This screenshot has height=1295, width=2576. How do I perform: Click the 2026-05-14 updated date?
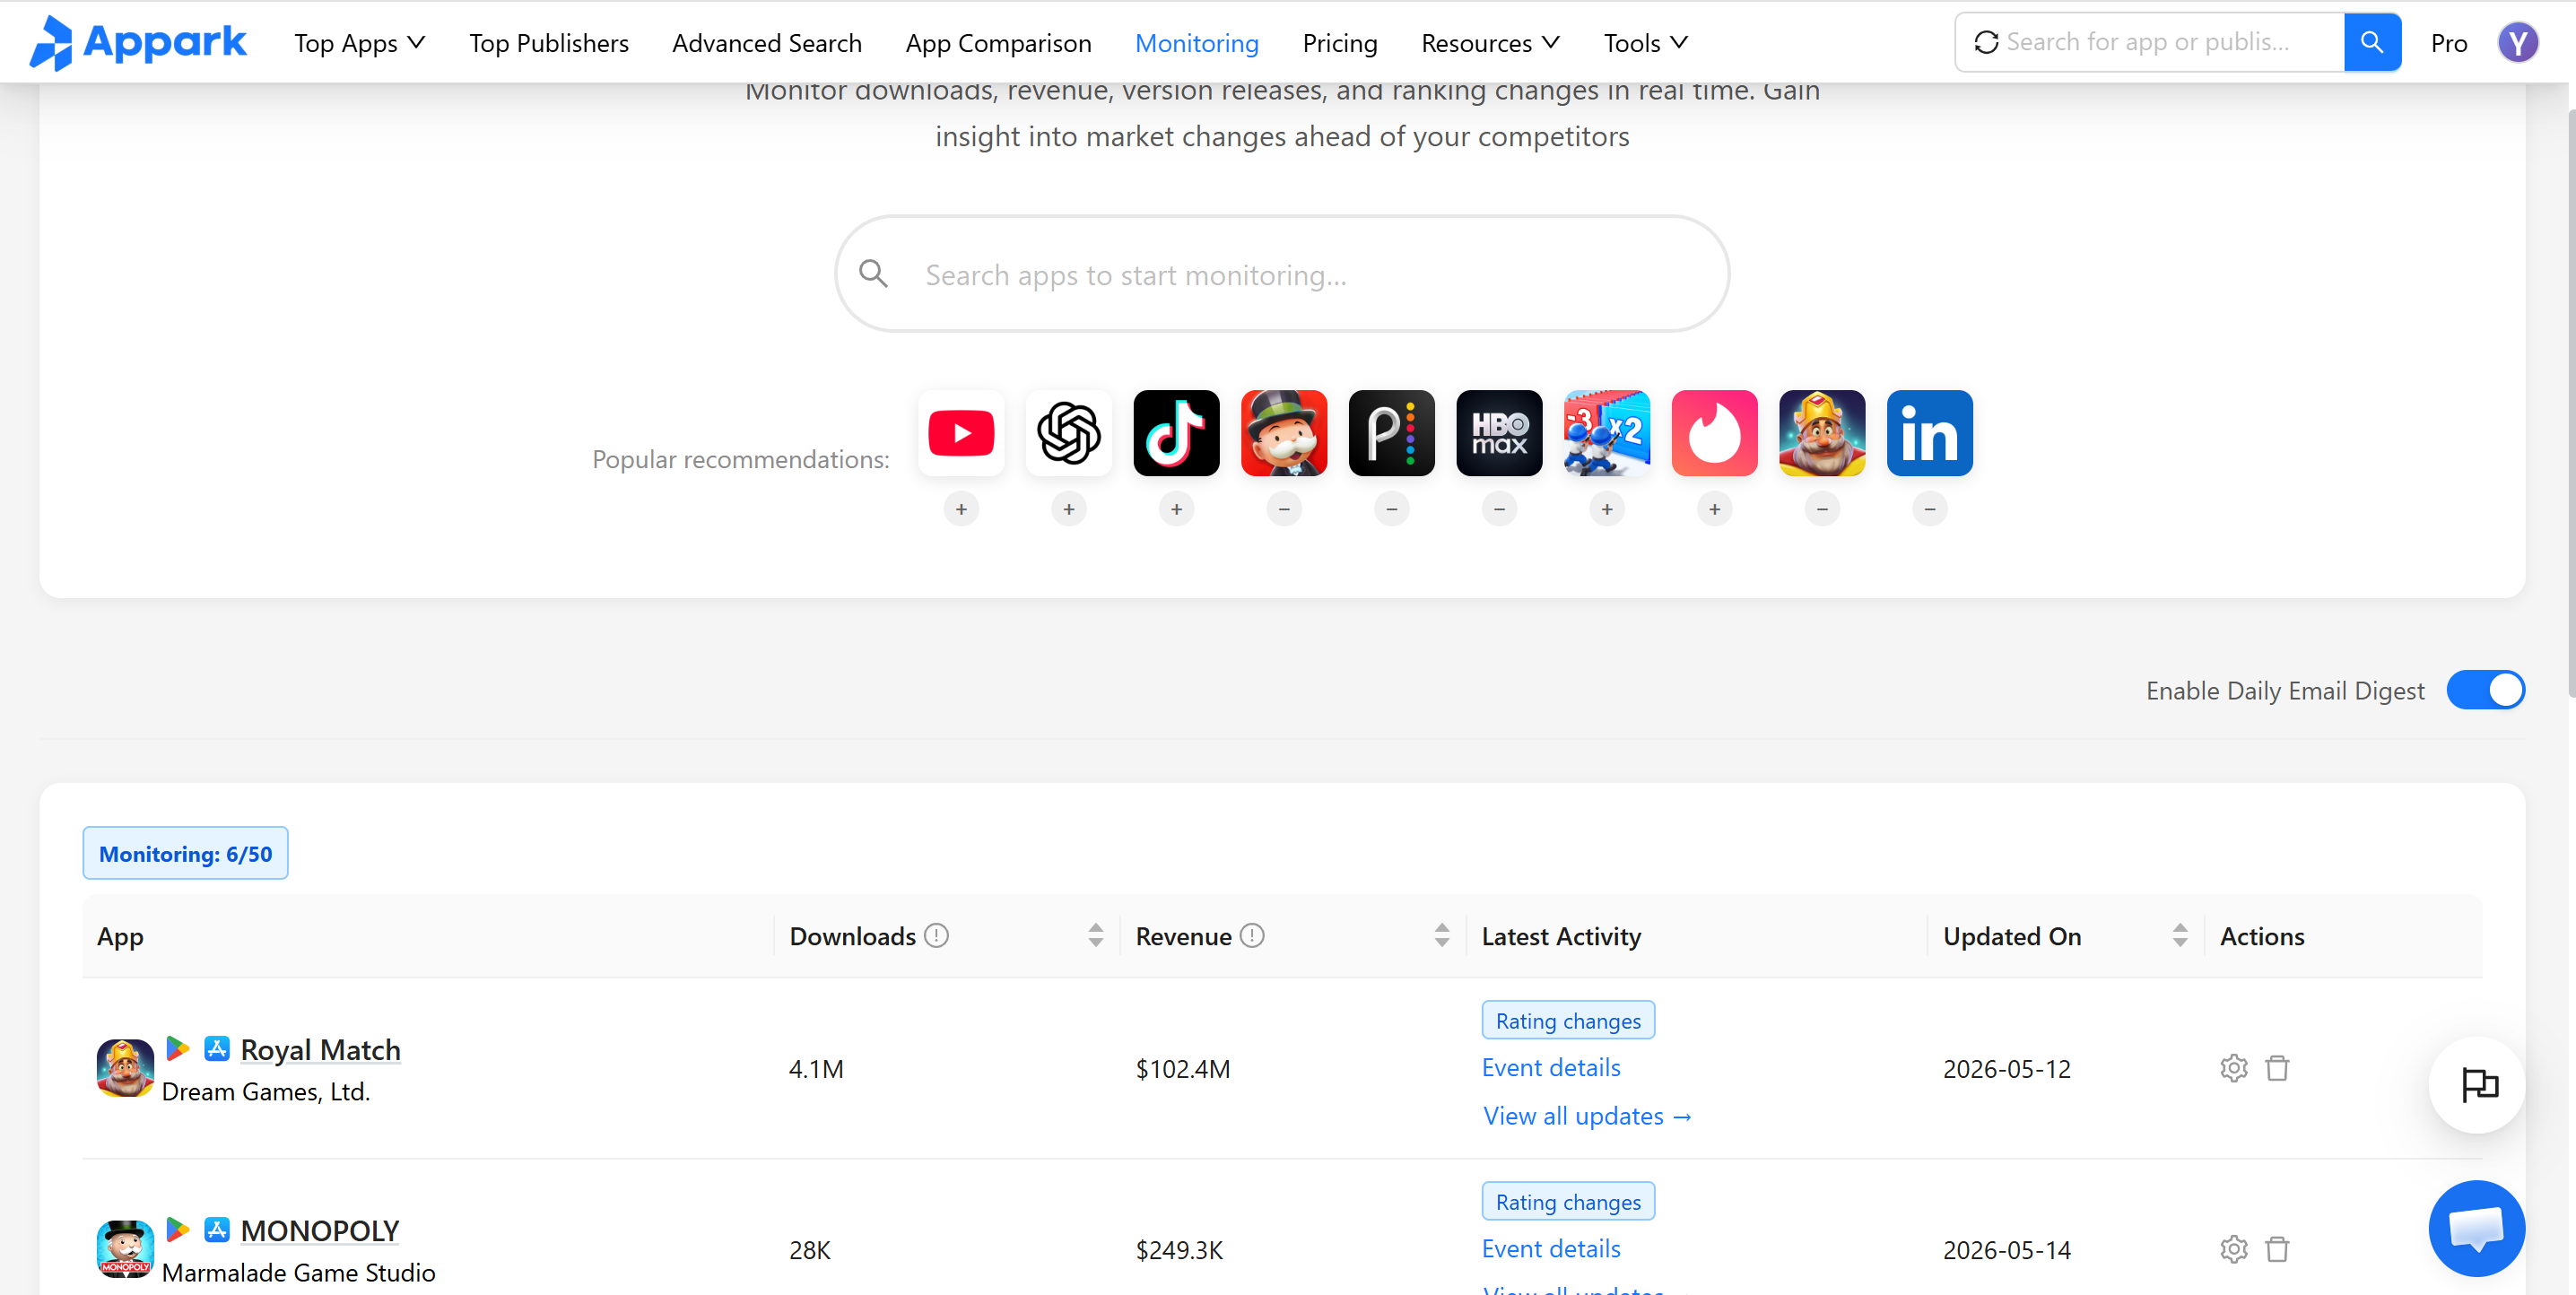[x=2006, y=1249]
